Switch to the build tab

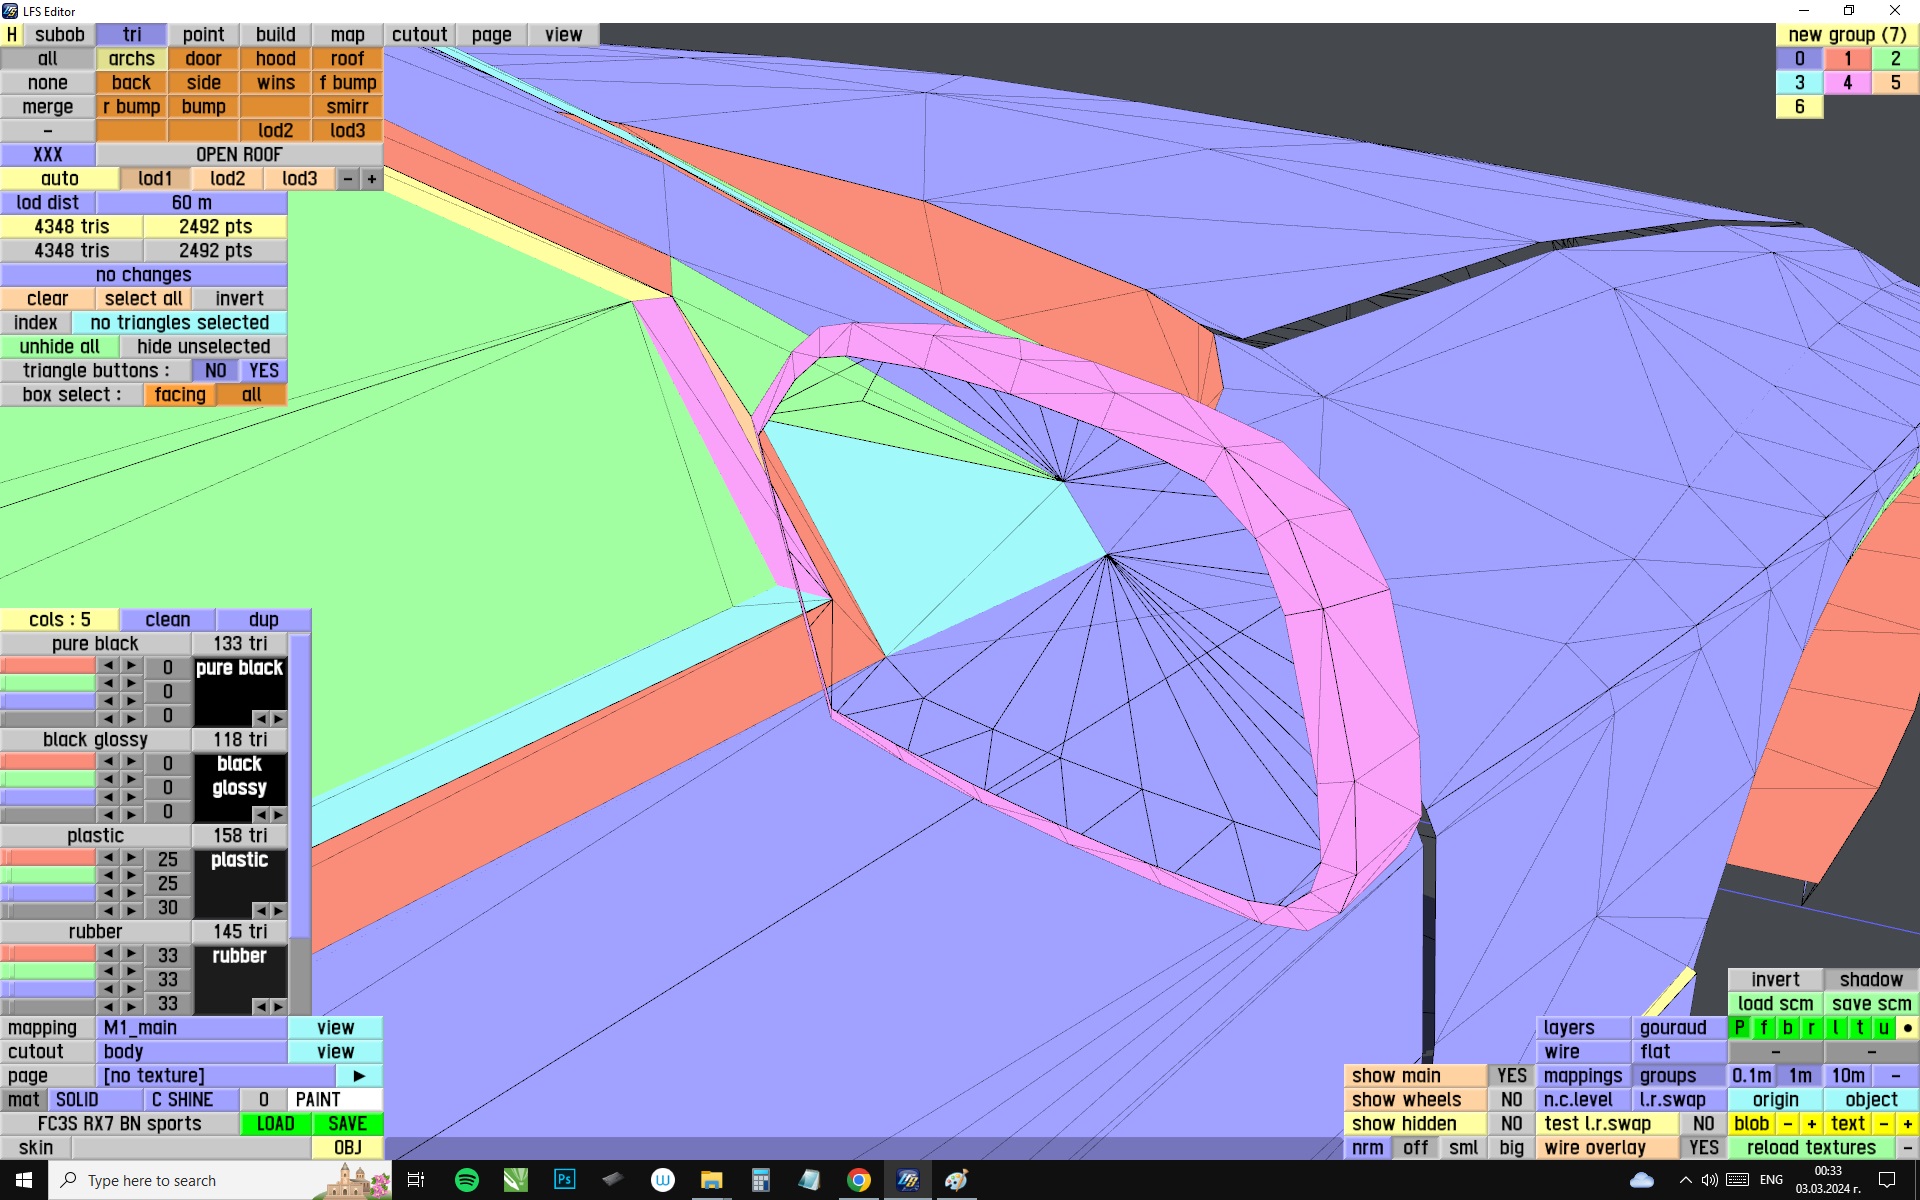click(275, 35)
